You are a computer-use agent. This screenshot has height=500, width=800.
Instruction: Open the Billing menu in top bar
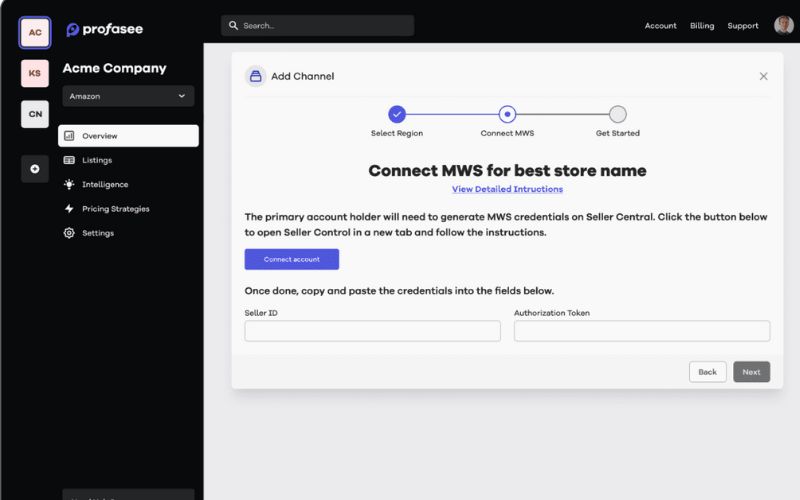[x=702, y=26]
